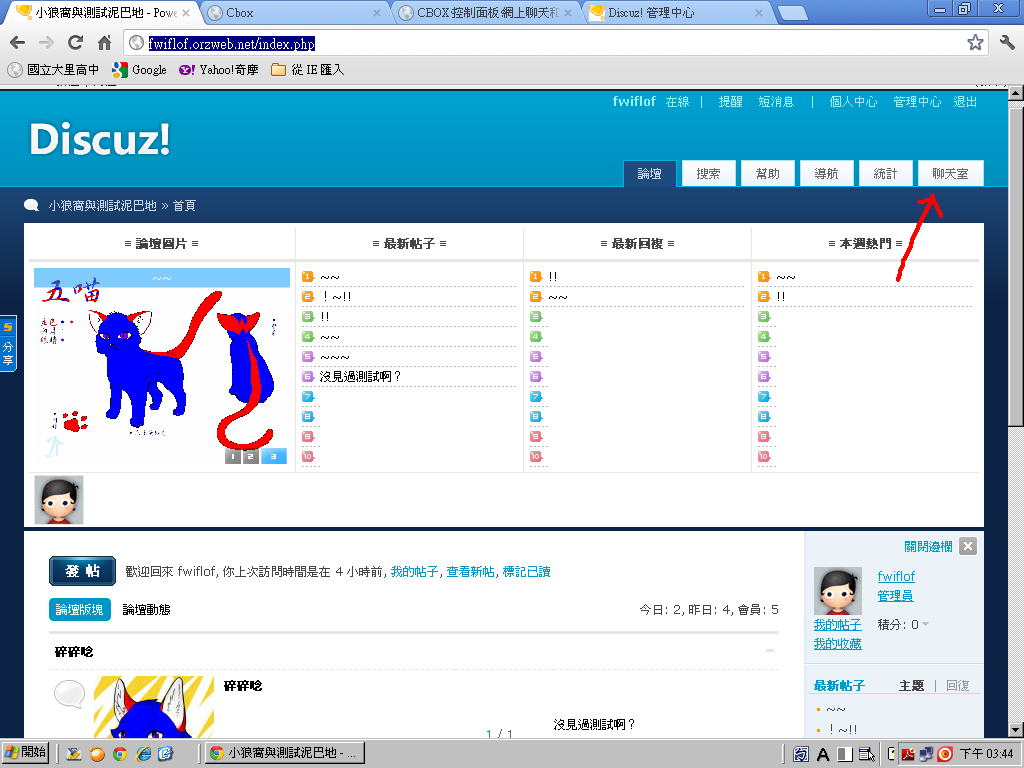Select the 論壇 navigation tab
Screen dimensions: 1024x768
[650, 174]
